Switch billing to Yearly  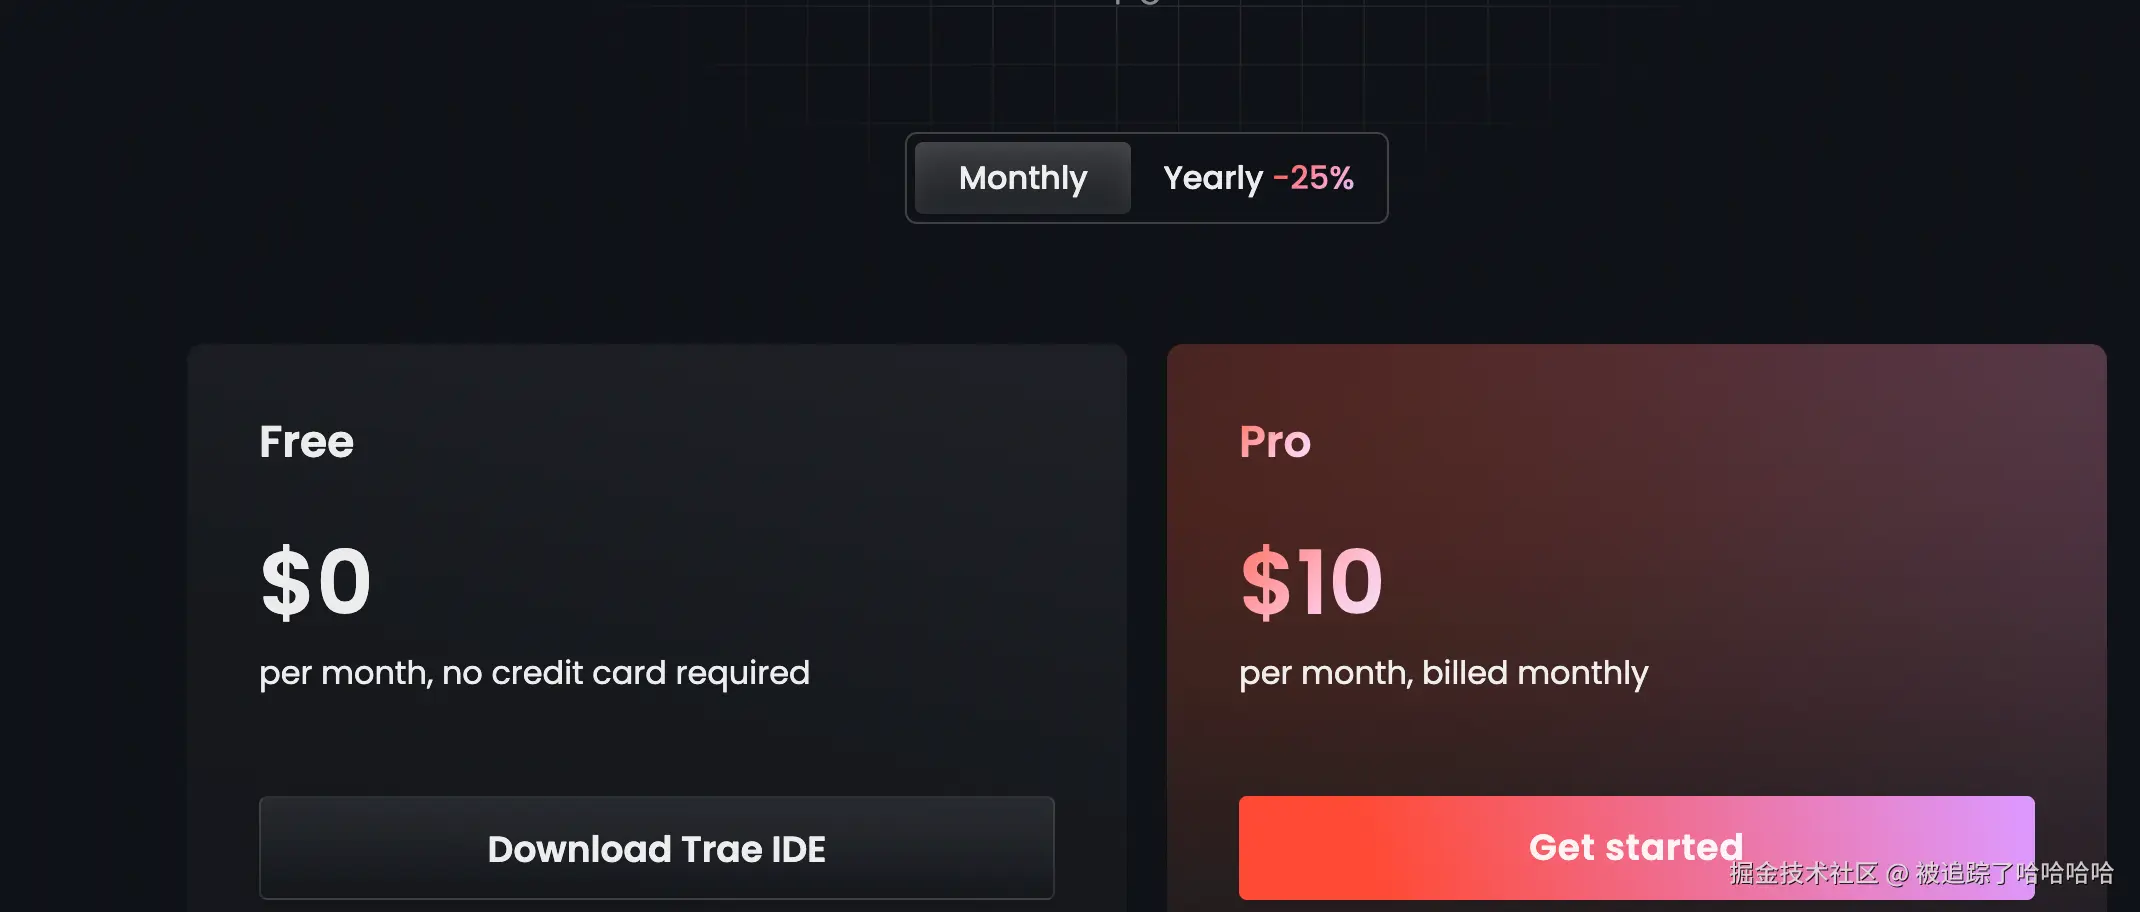click(1257, 178)
